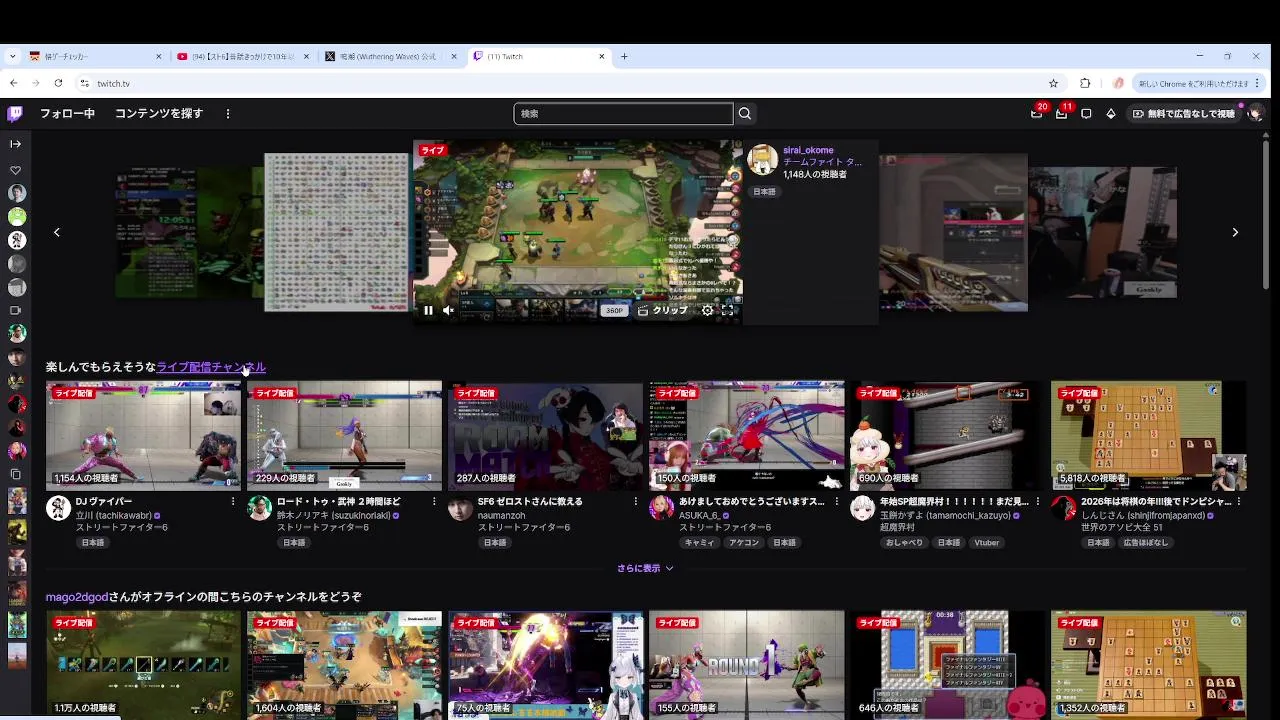1280x720 pixels.
Task: Open options menu for 2026年は将棋の年 card
Action: (x=1239, y=502)
